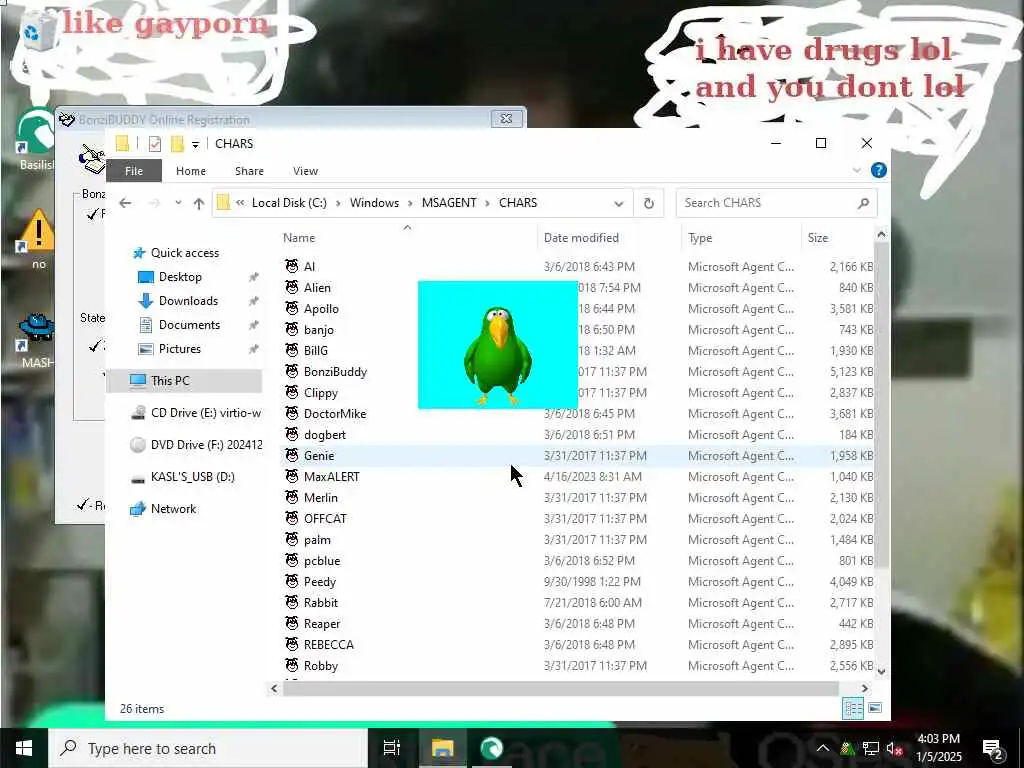Click the horizontal scrollbar right arrow

point(865,688)
